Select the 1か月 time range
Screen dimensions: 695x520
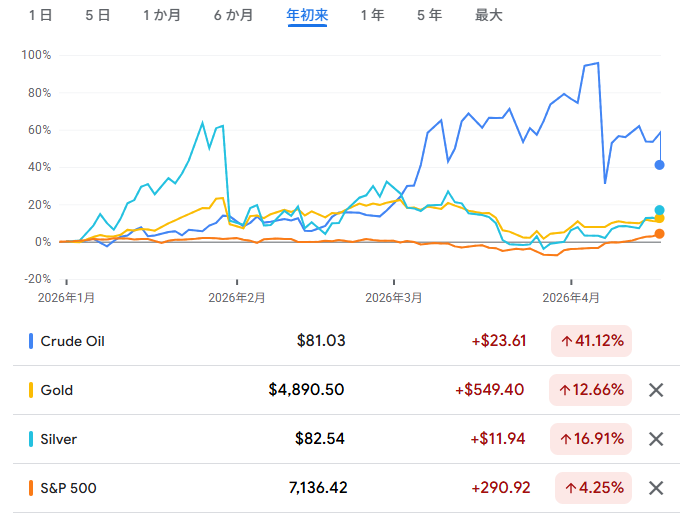click(162, 15)
